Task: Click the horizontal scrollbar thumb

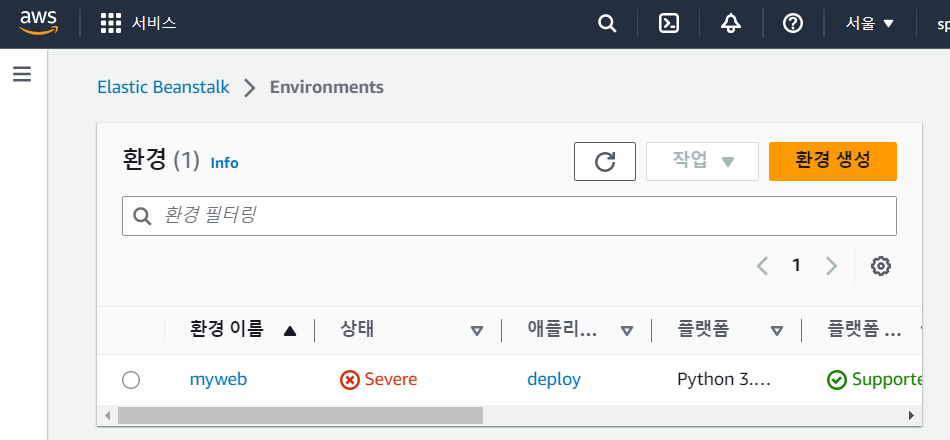Action: pyautogui.click(x=300, y=415)
